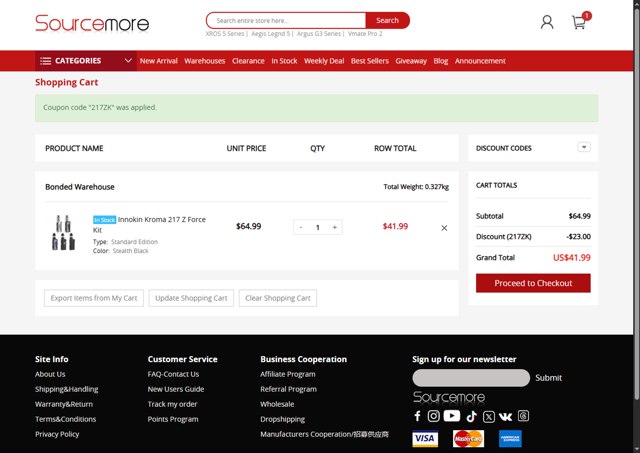This screenshot has height=453, width=640.
Task: Open Giveaway menu item
Action: point(411,61)
